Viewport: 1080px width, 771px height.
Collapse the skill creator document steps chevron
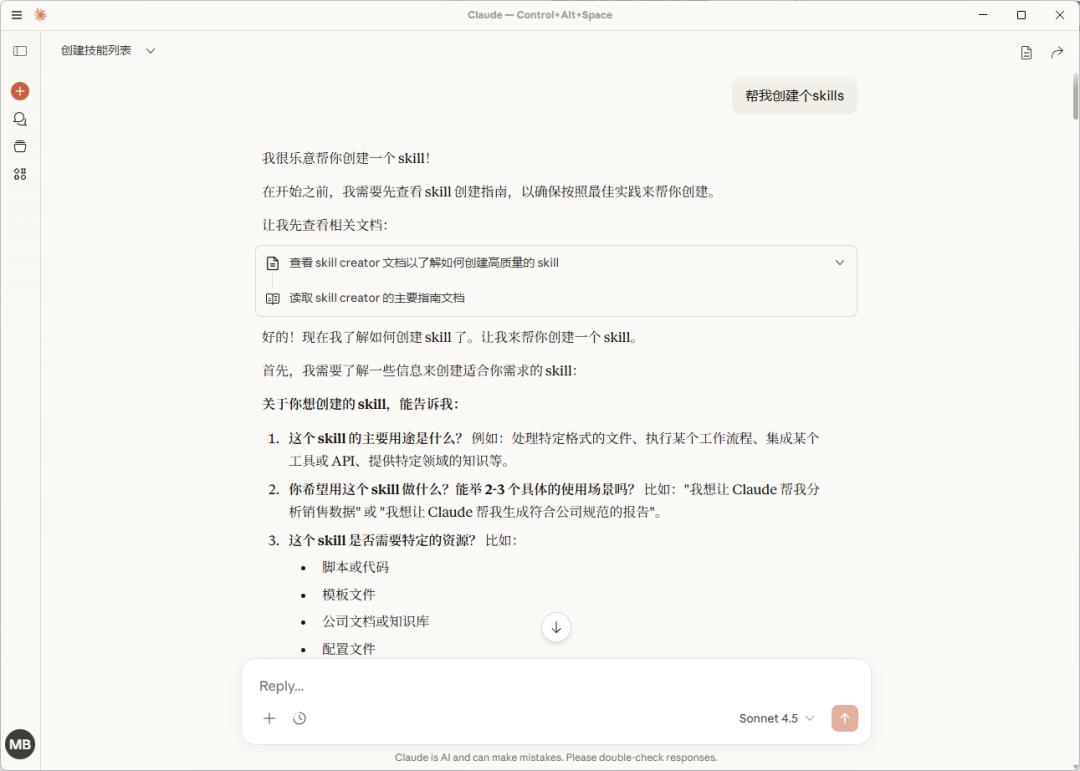pyautogui.click(x=839, y=263)
